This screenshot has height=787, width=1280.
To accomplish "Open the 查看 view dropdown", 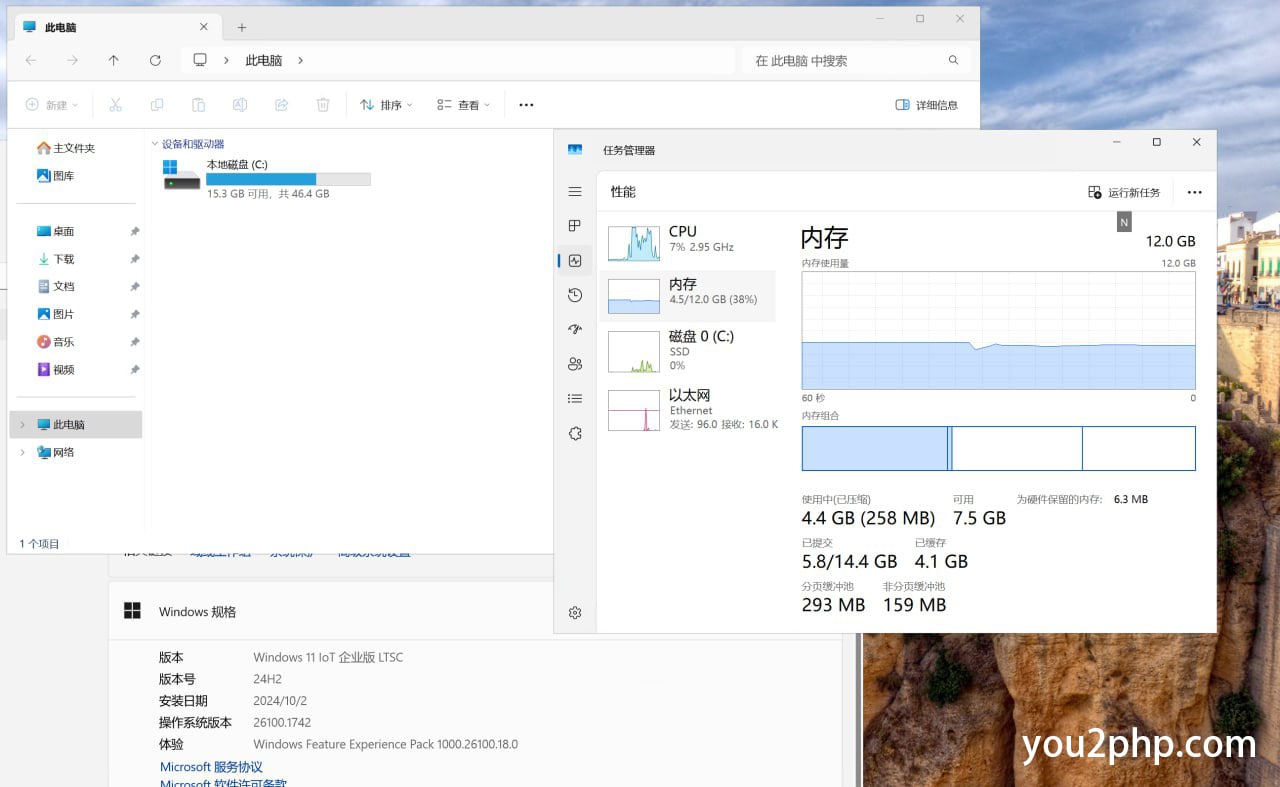I will [x=463, y=105].
